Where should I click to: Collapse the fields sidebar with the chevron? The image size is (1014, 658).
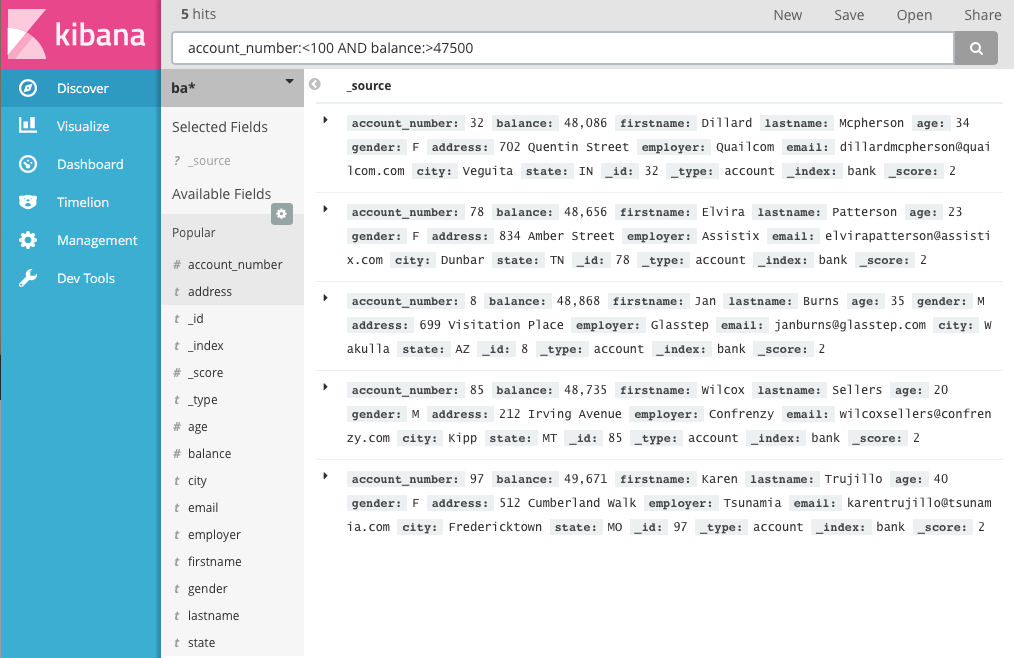[x=314, y=84]
